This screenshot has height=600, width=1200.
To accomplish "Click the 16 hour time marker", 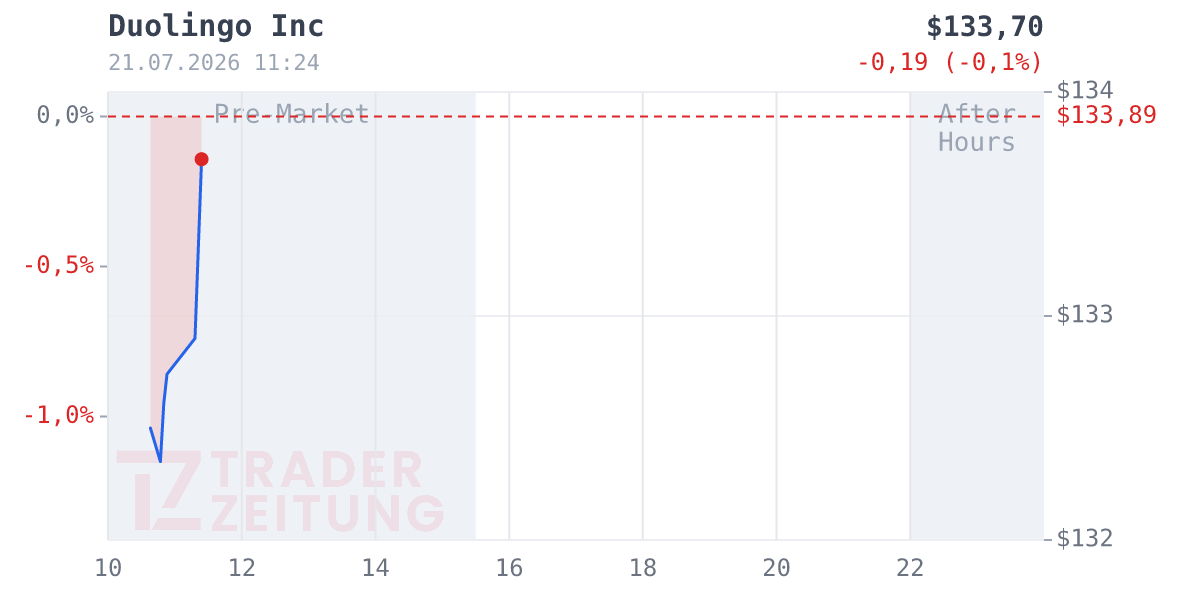I will (509, 568).
